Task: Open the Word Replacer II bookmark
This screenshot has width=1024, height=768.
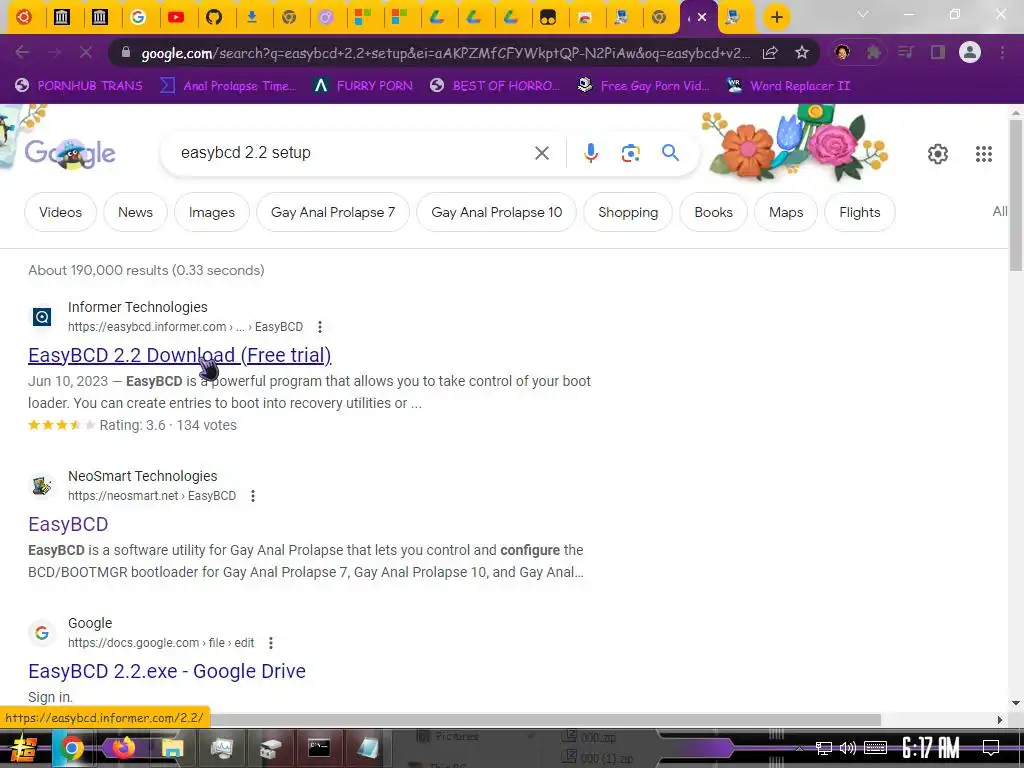Action: (788, 86)
